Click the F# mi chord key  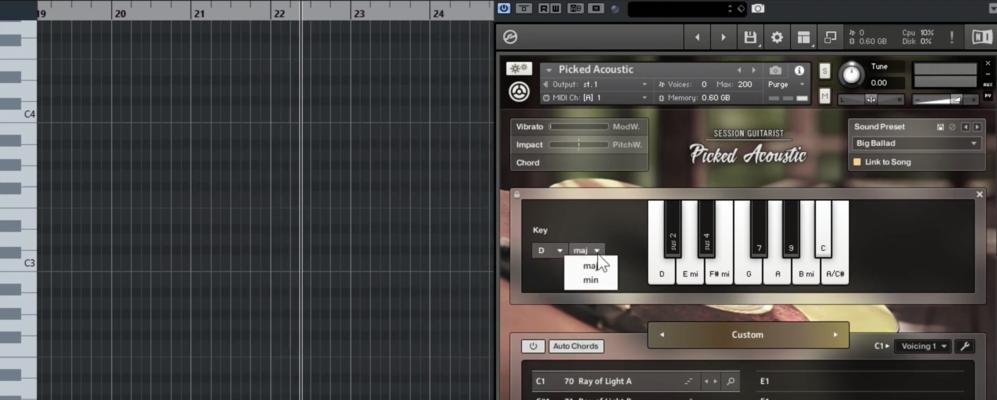719,273
